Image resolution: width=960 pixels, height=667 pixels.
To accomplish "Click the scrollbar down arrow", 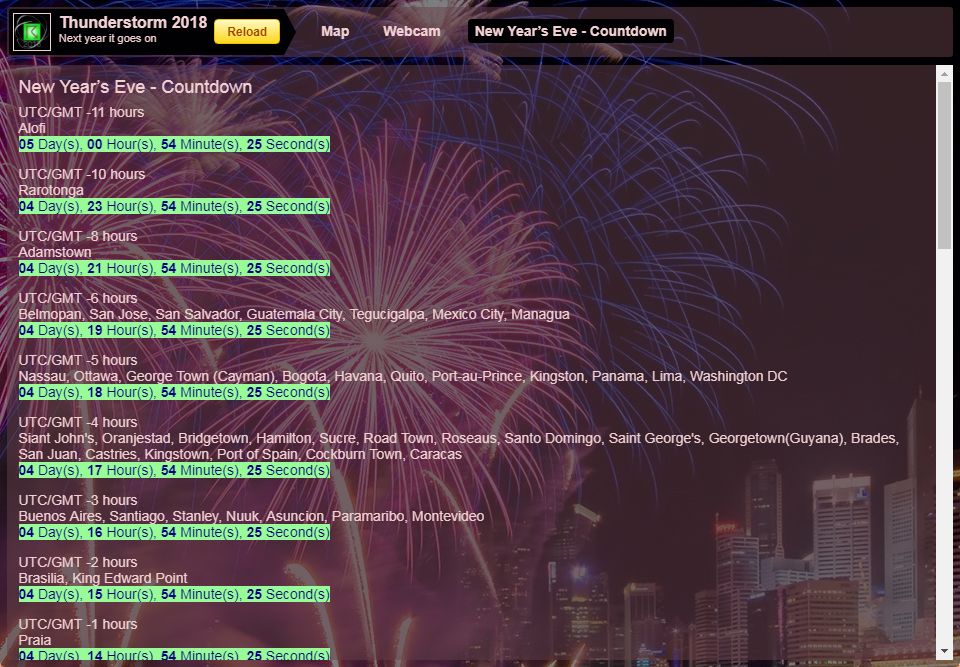I will pos(944,652).
